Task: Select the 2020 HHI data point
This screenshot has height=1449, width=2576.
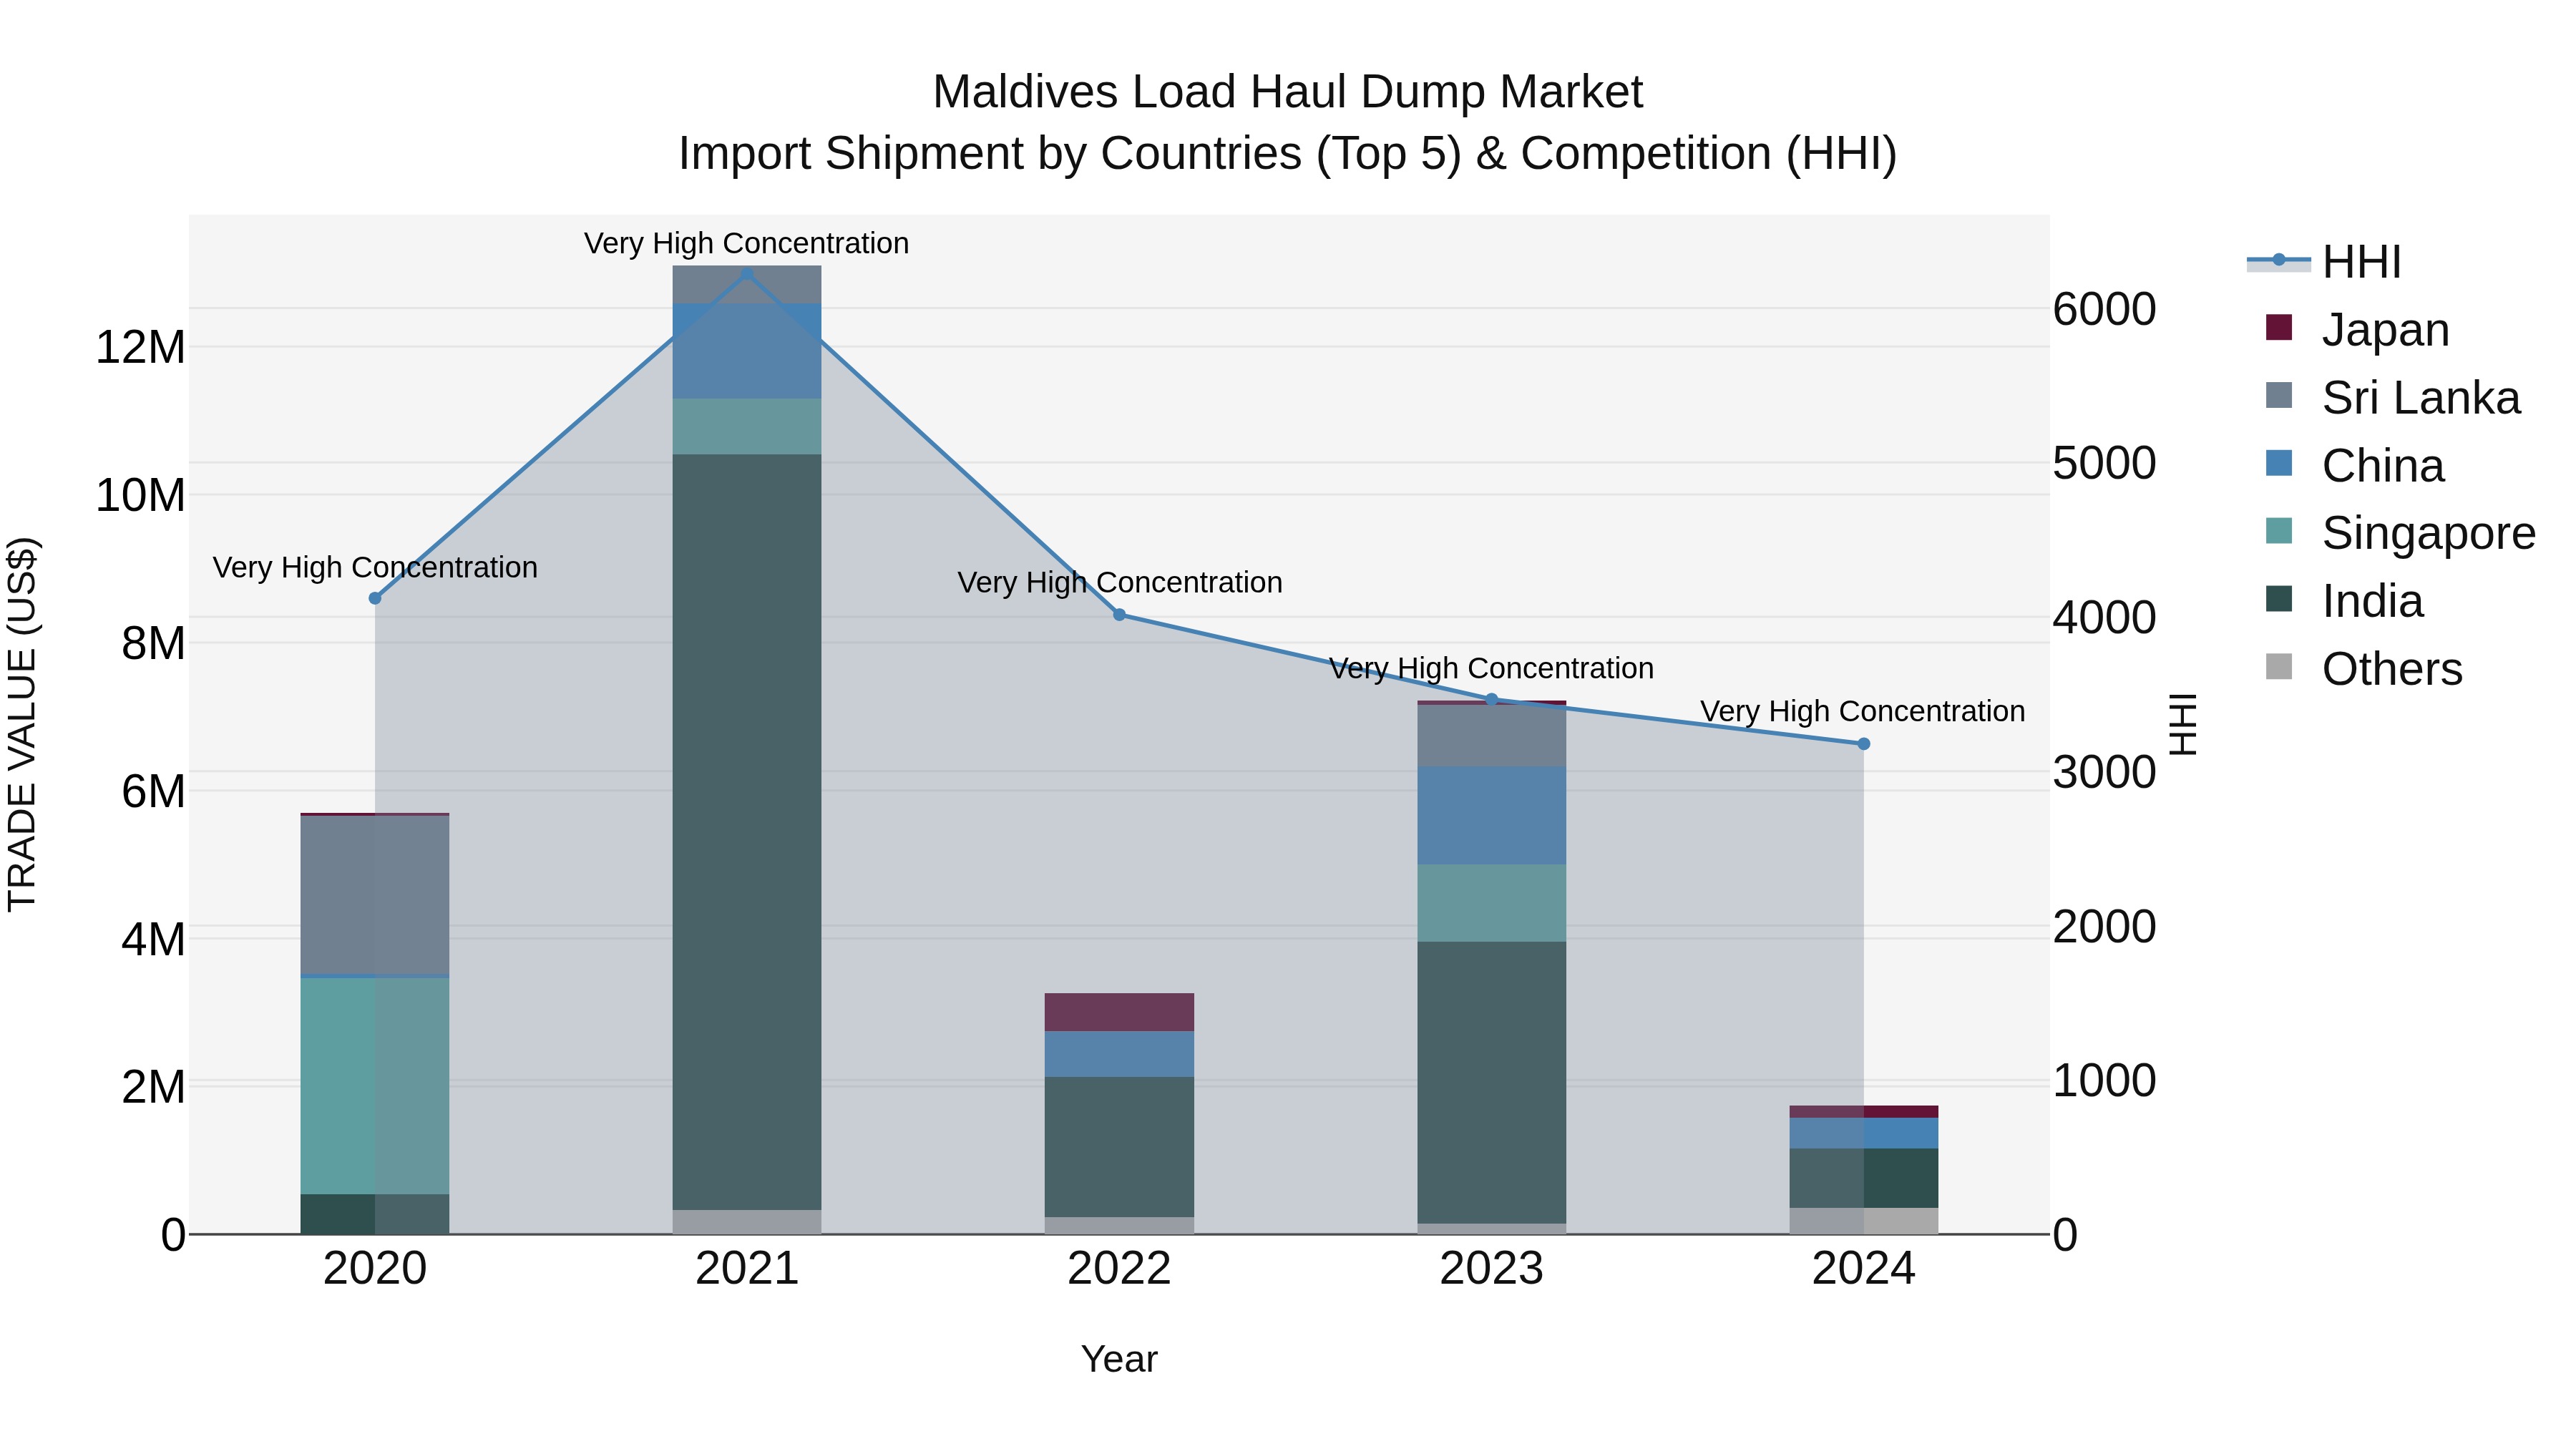Action: click(375, 598)
